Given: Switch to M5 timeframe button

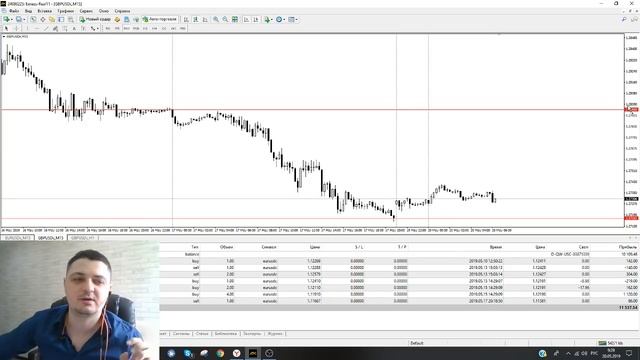Looking at the screenshot, I should (x=117, y=29).
